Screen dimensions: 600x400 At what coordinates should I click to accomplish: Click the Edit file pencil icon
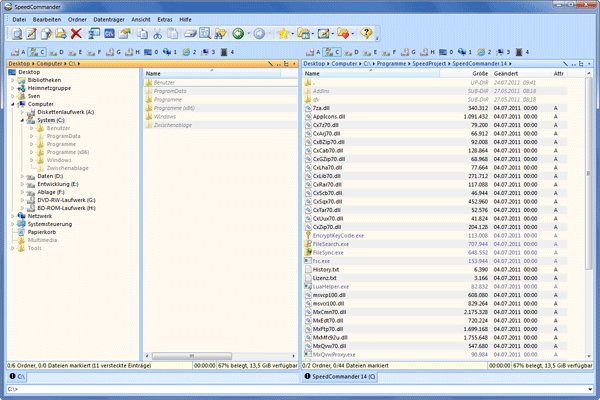pos(31,34)
